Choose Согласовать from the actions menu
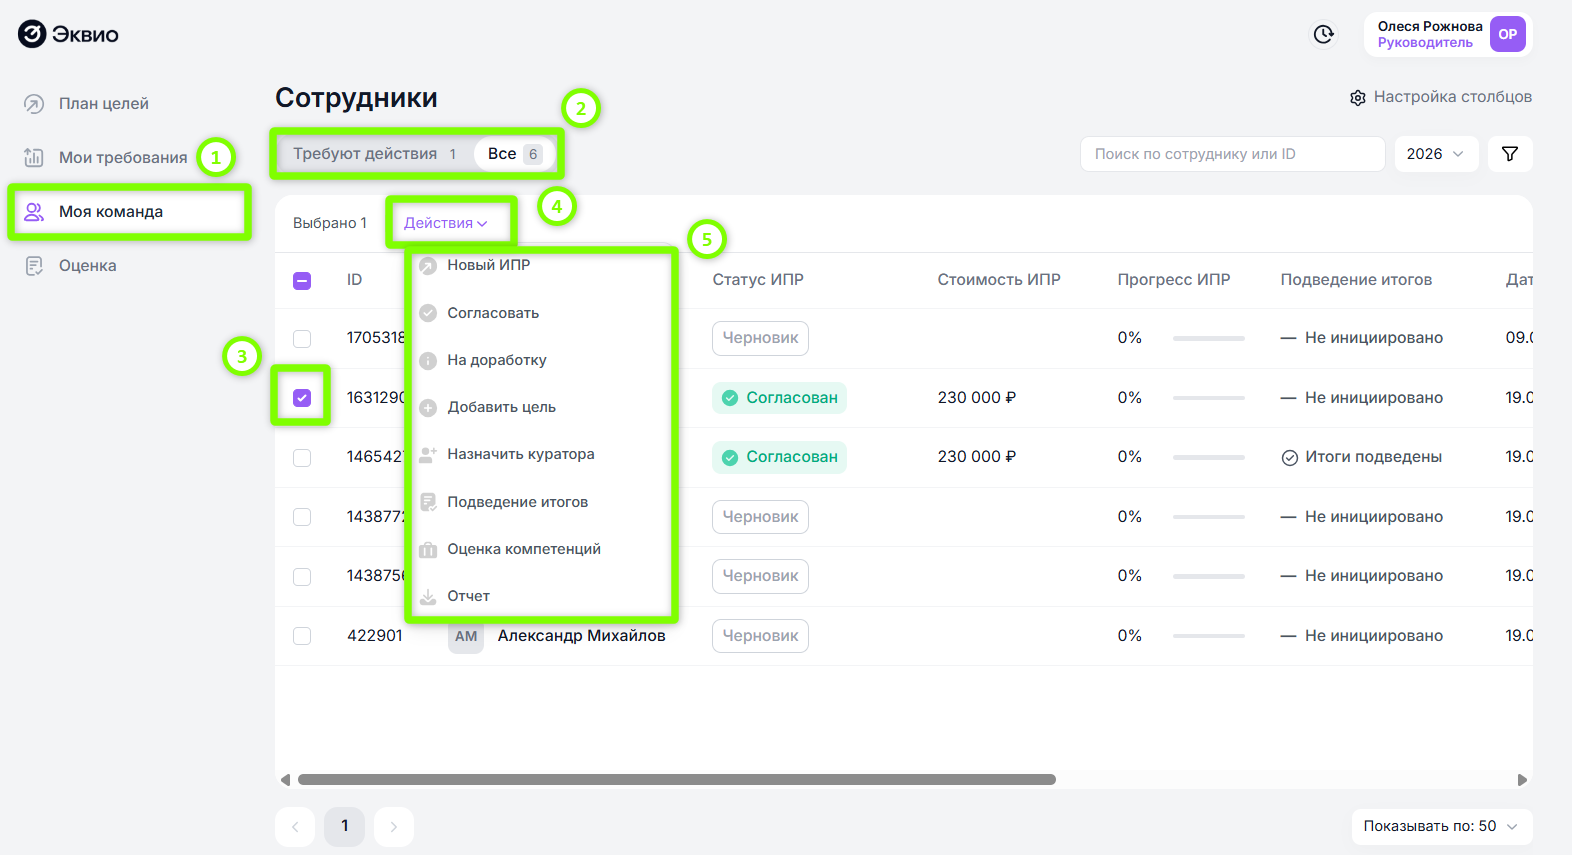Viewport: 1572px width, 855px height. (493, 313)
